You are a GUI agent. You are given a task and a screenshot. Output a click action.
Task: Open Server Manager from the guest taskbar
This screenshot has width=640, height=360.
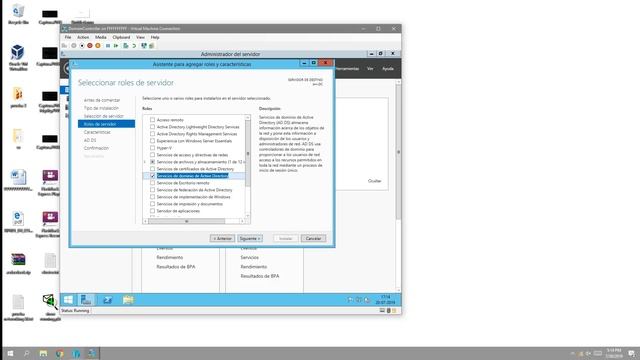point(86,300)
